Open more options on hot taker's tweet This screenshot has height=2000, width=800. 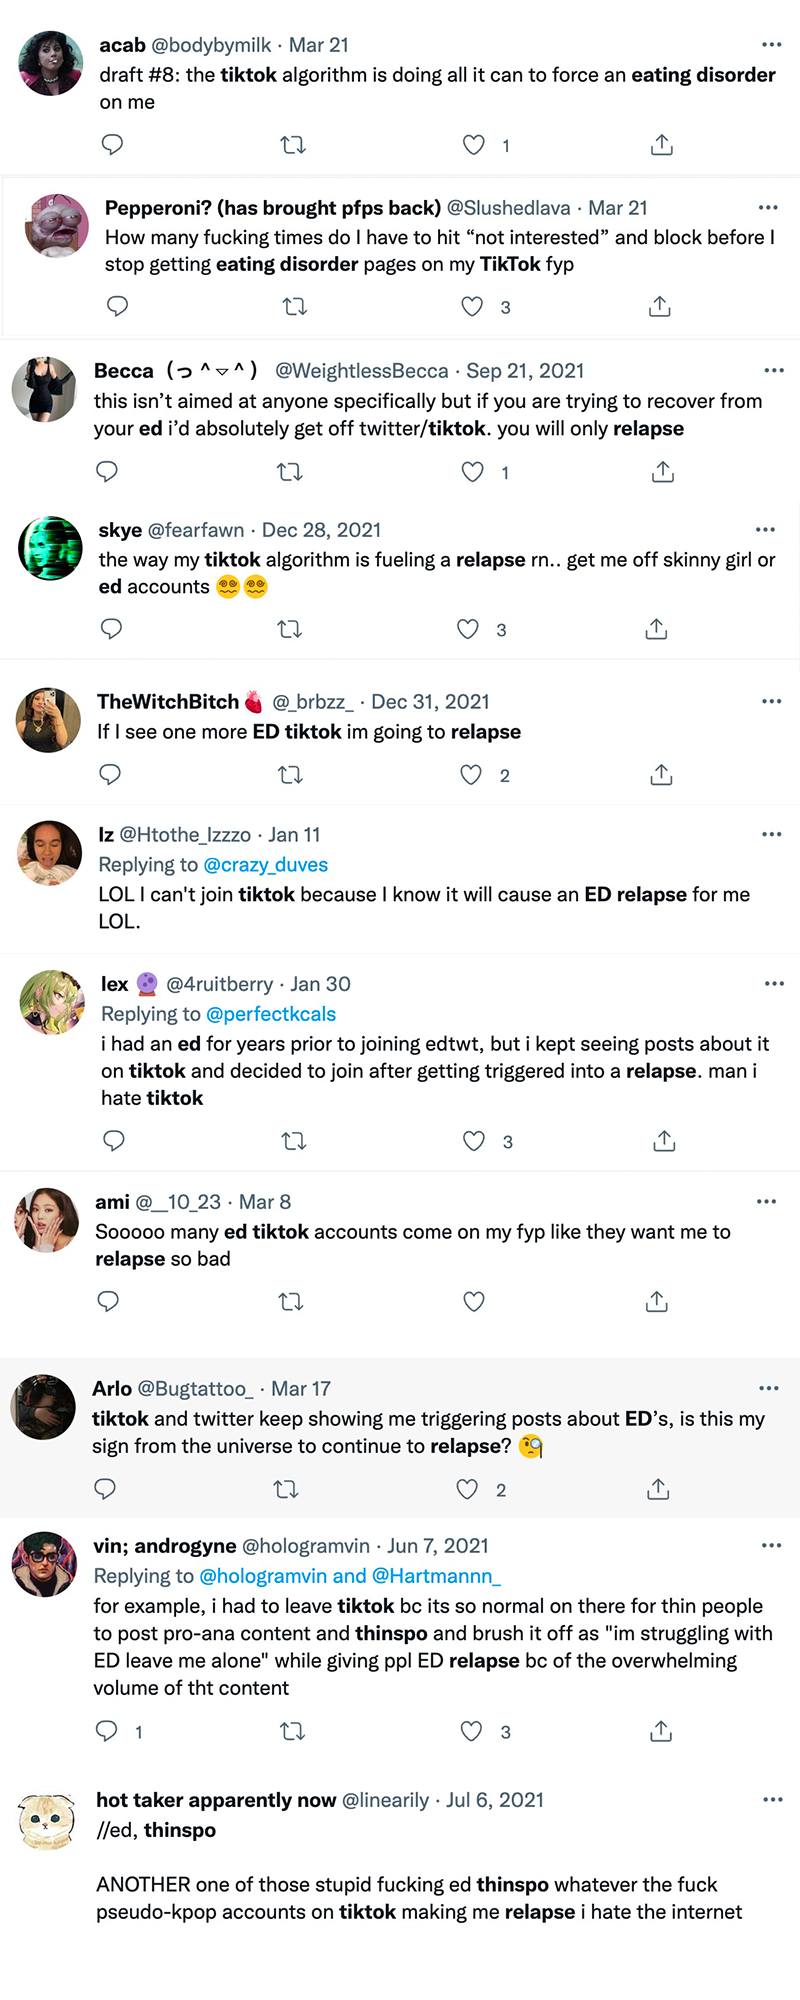coord(772,1800)
